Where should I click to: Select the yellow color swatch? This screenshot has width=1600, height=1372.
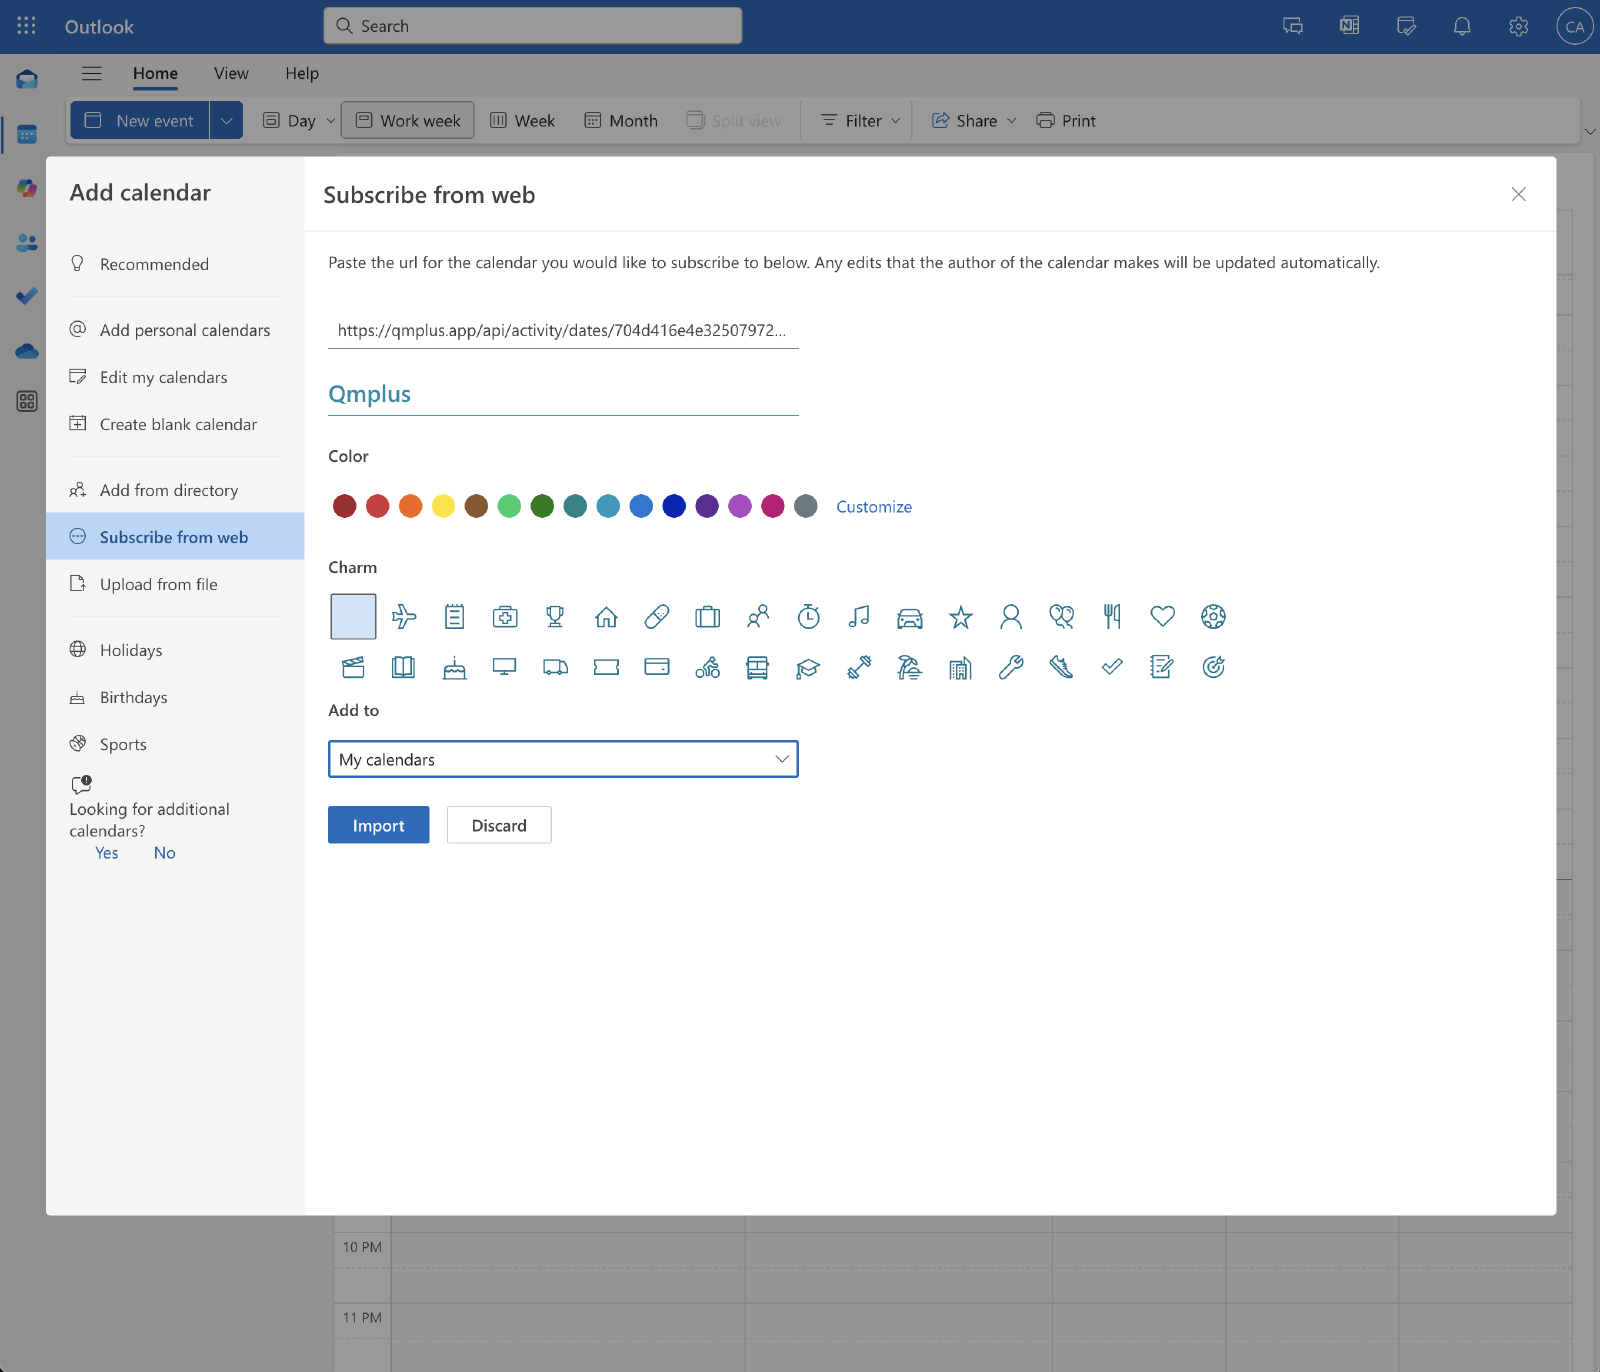[x=443, y=507]
